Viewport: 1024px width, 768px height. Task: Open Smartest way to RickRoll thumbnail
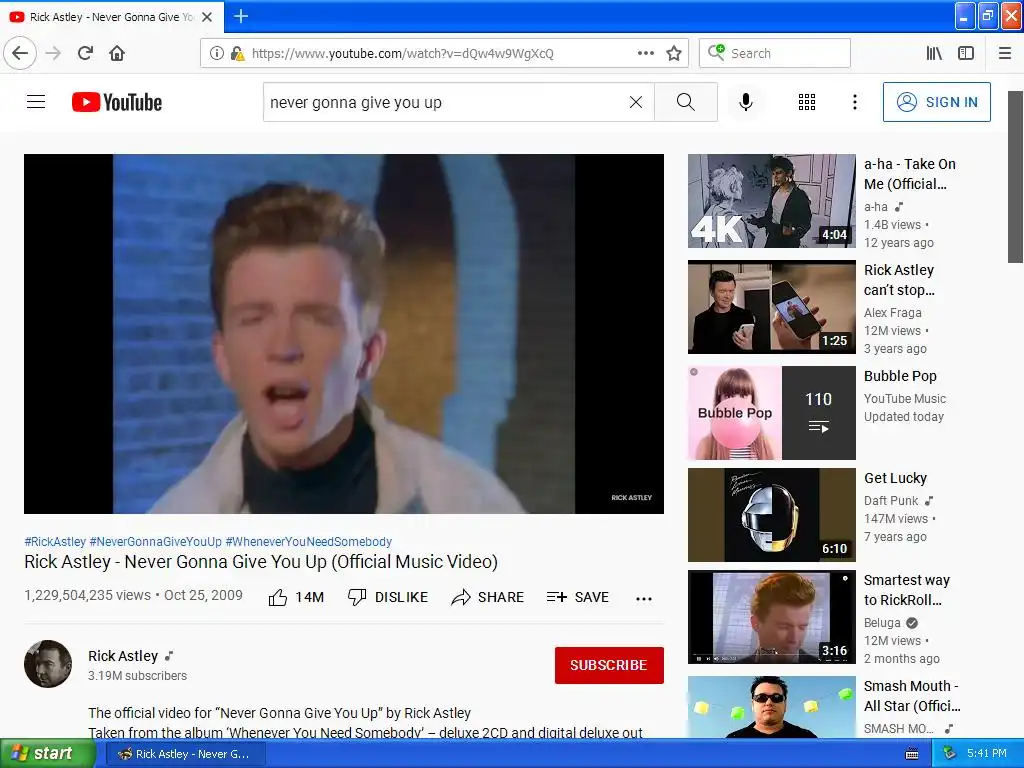(771, 617)
